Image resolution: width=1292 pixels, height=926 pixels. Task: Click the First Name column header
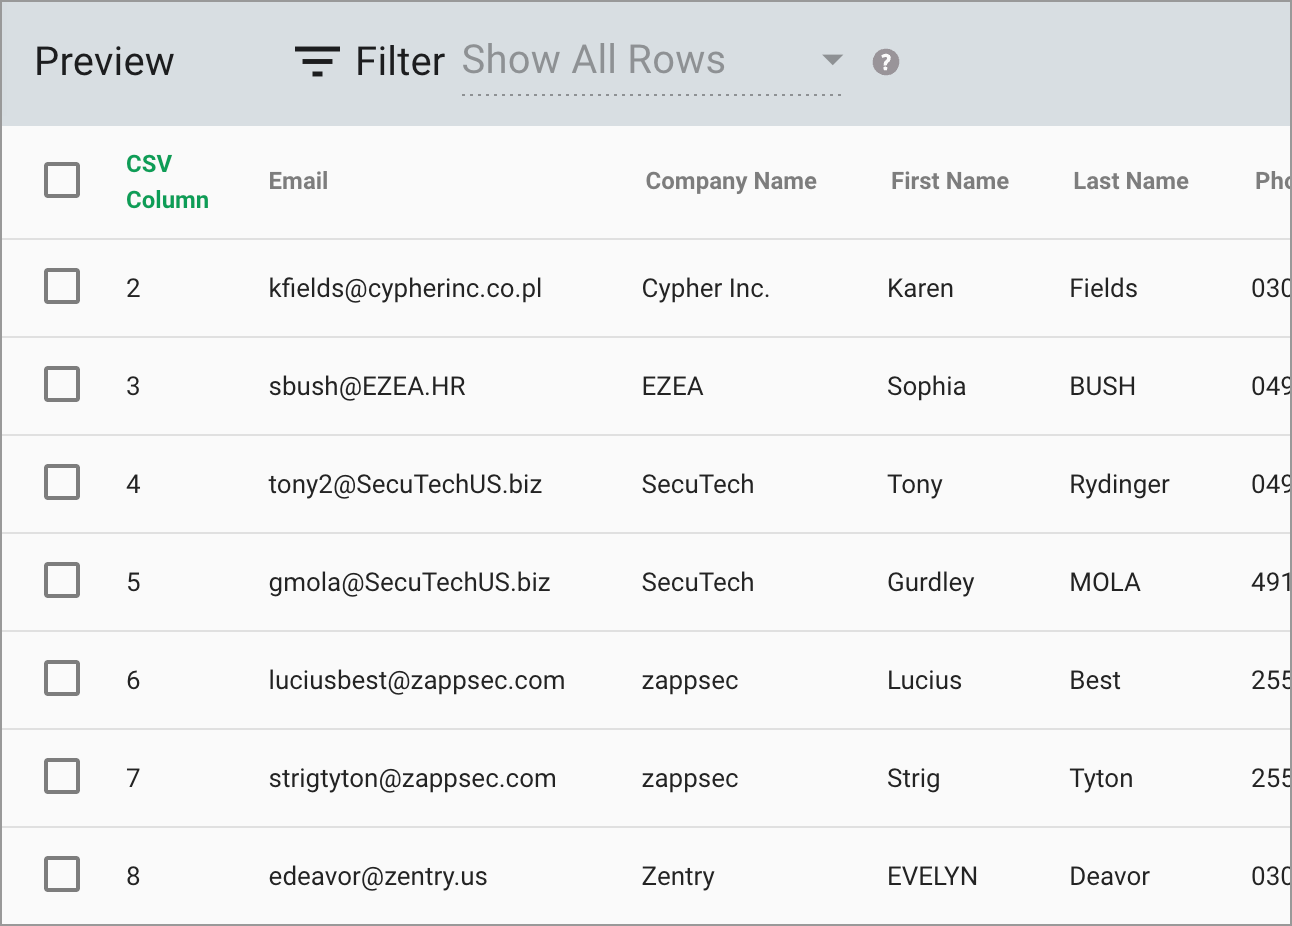tap(949, 181)
